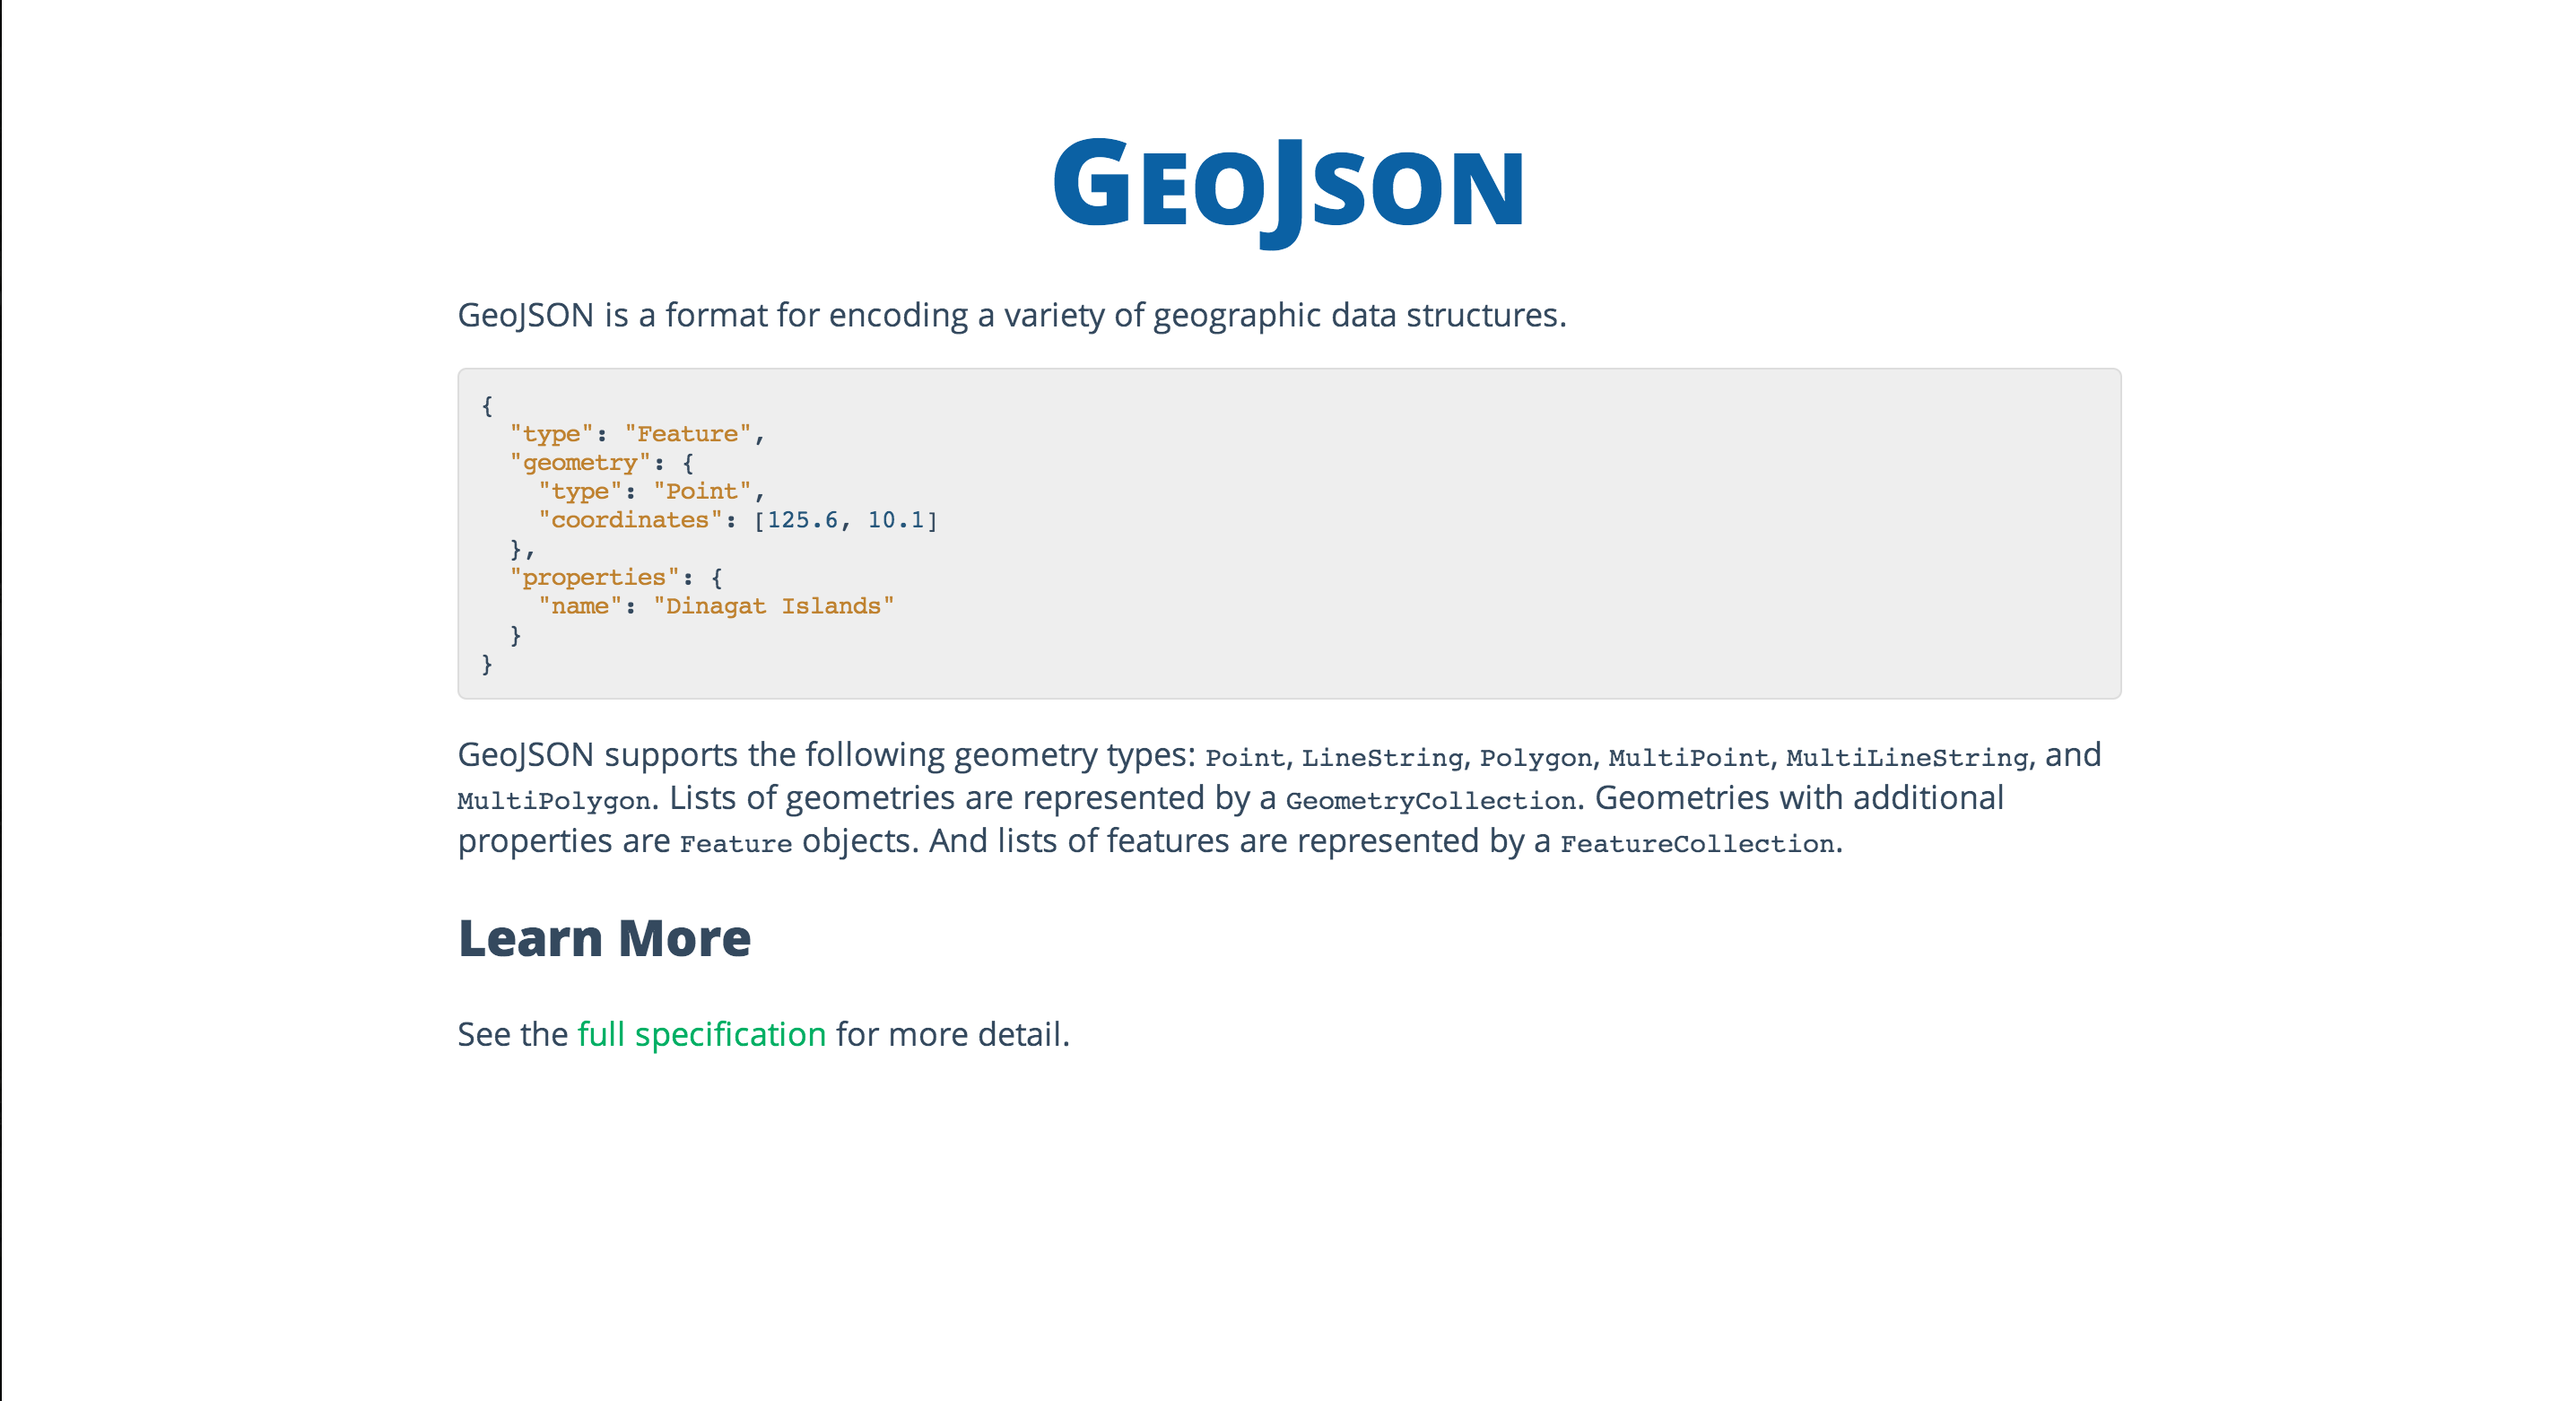Click the MultiLineString term in paragraph
The height and width of the screenshot is (1401, 2576).
1907,758
